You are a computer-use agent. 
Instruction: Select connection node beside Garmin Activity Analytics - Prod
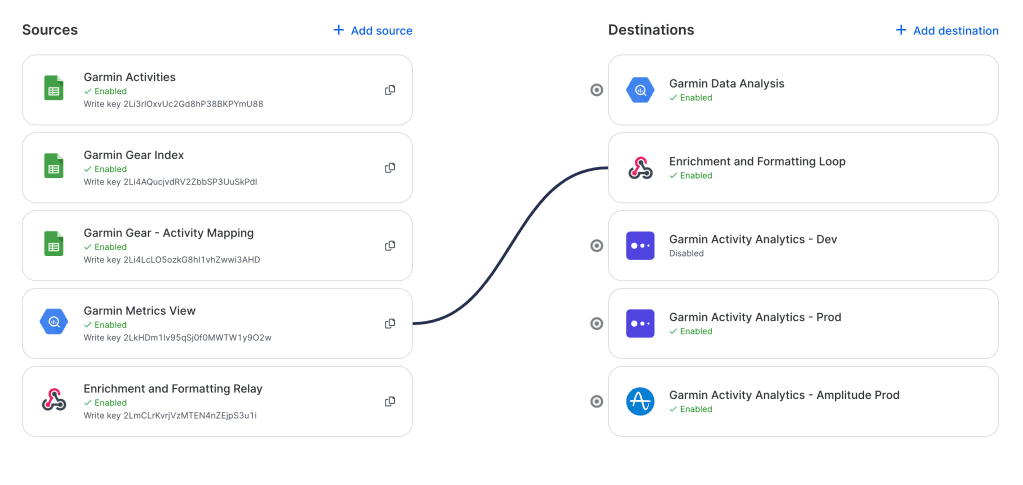pos(597,323)
